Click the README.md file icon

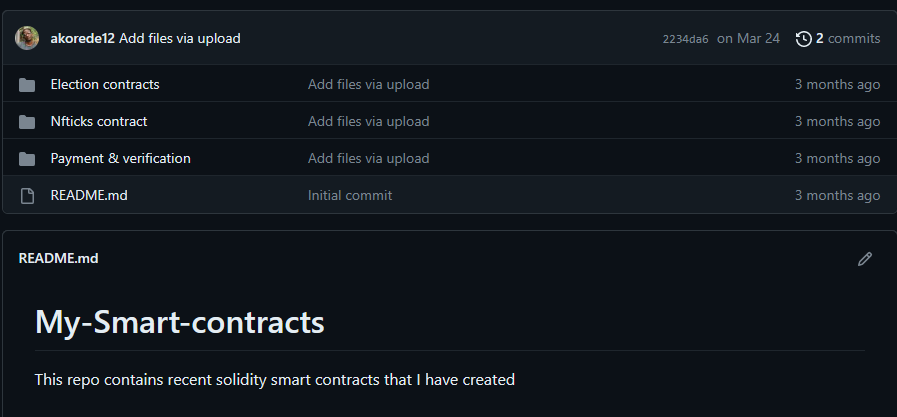coord(27,196)
